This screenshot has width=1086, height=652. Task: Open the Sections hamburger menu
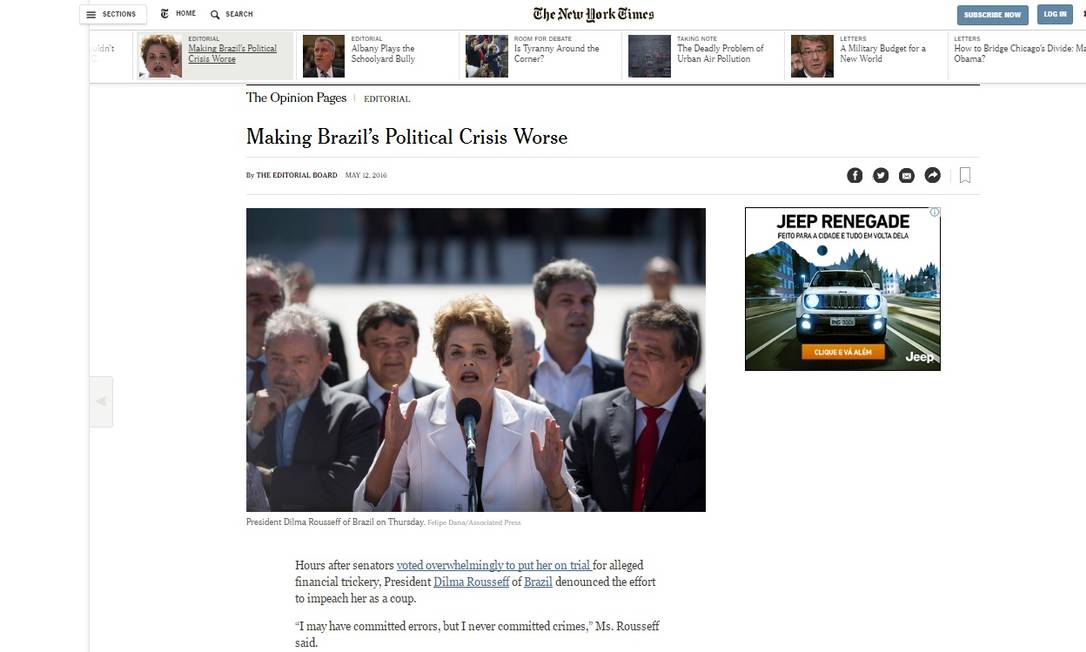113,14
